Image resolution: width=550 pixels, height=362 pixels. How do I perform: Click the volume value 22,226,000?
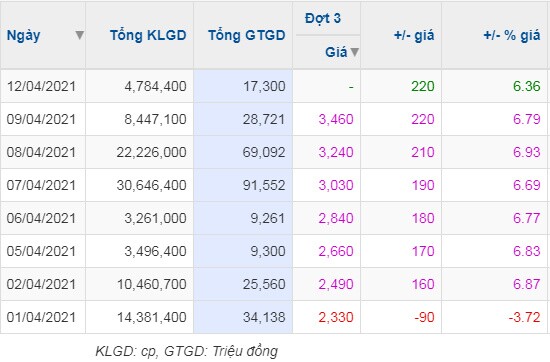(x=151, y=152)
